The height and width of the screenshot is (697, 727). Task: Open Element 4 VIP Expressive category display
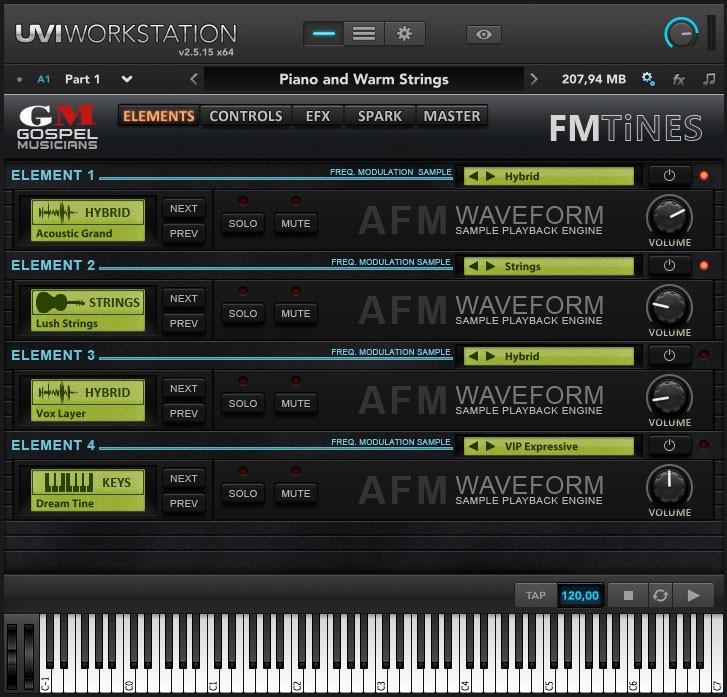549,446
